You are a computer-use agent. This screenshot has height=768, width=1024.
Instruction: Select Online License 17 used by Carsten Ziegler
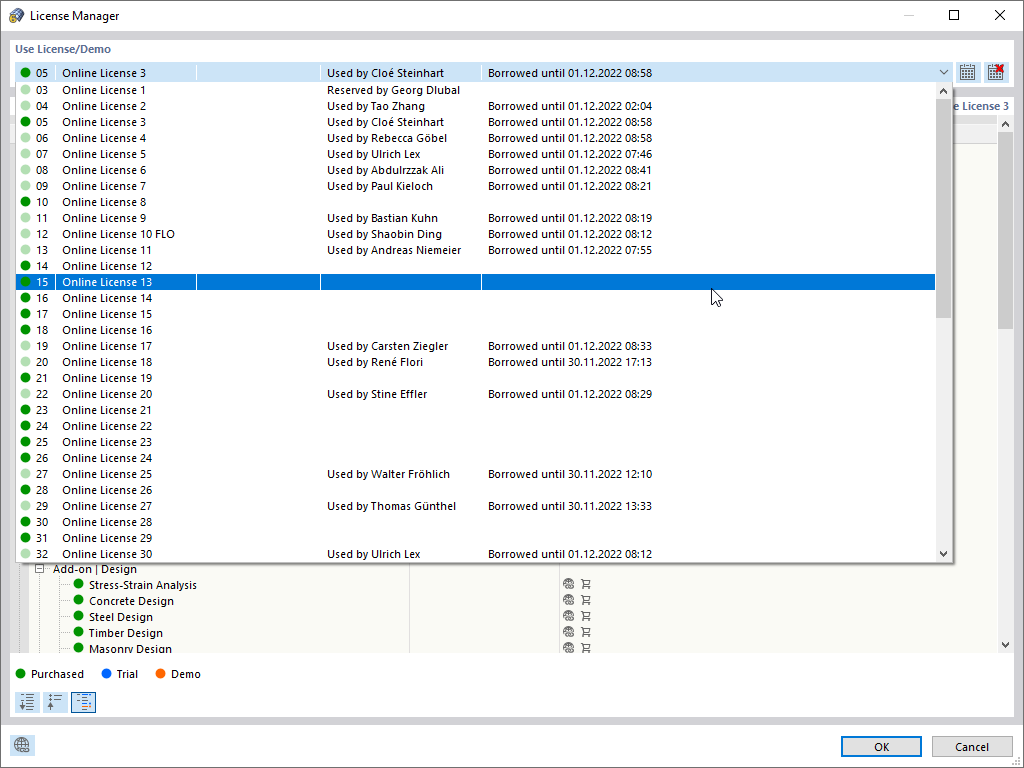click(x=475, y=346)
